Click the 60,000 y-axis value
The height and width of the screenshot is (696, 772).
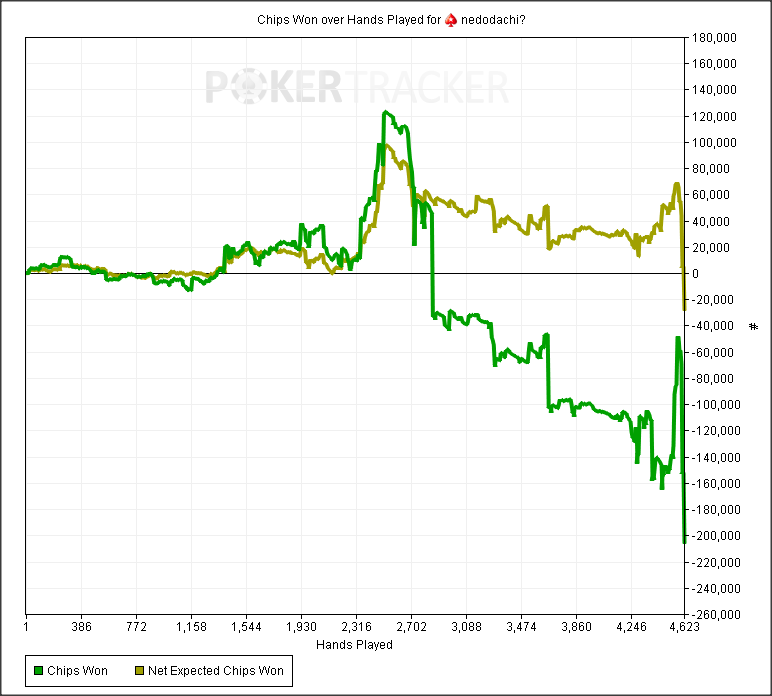711,194
